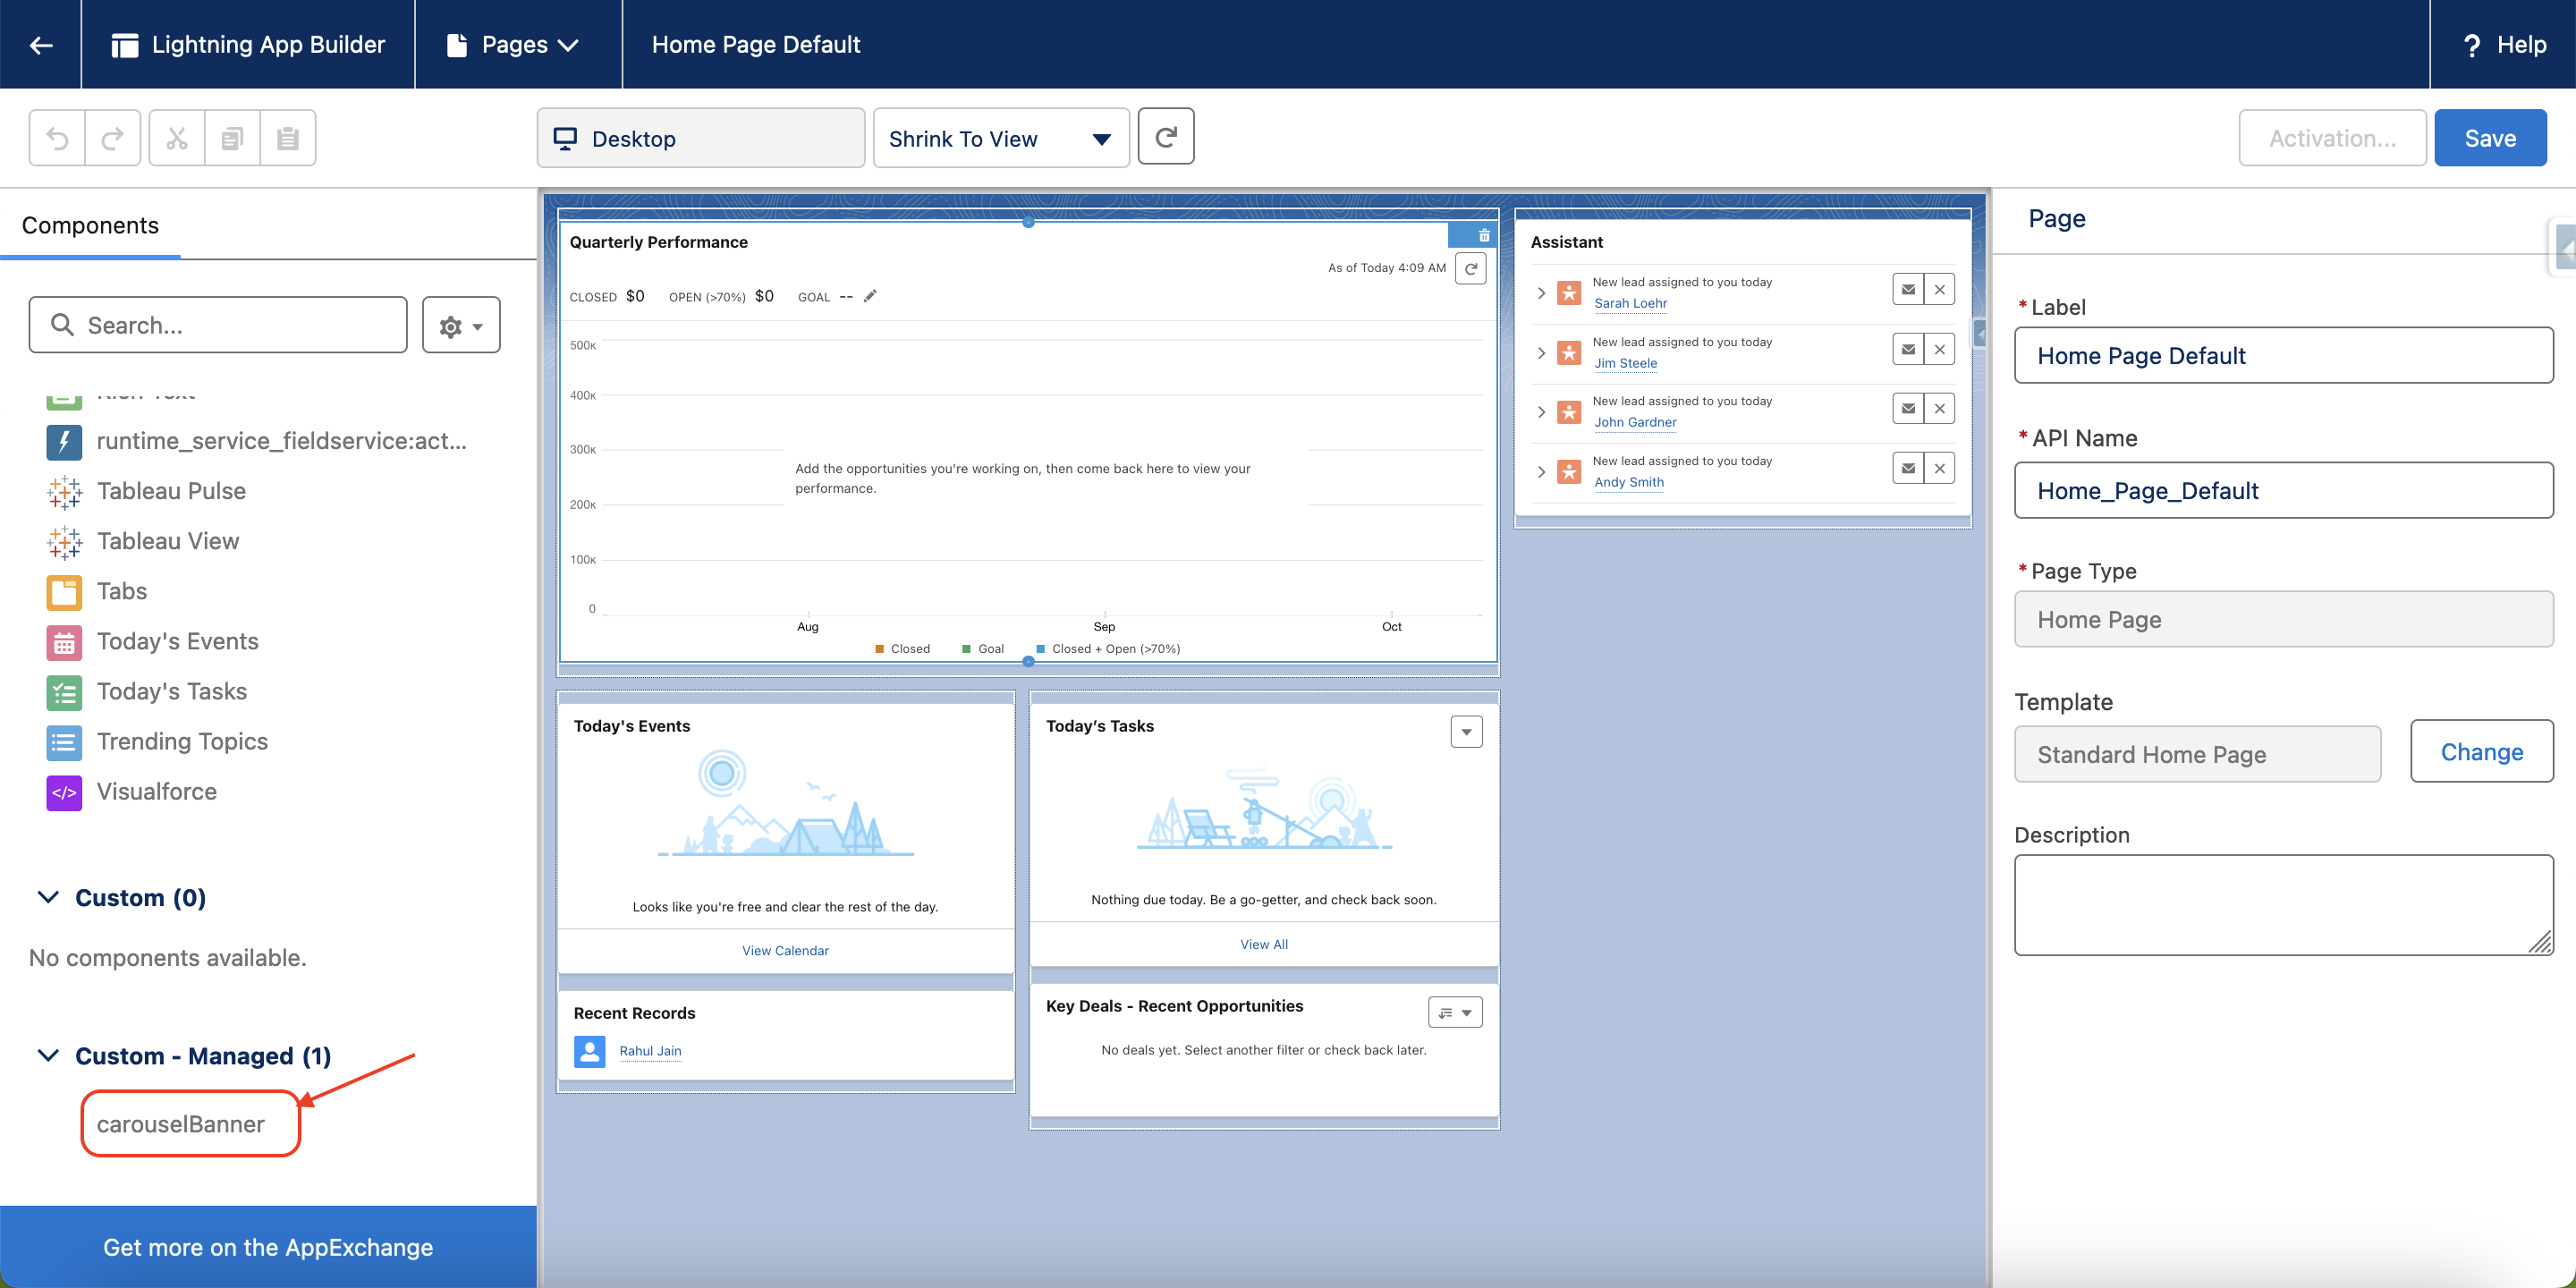Click the cut scissors icon

pyautogui.click(x=177, y=138)
